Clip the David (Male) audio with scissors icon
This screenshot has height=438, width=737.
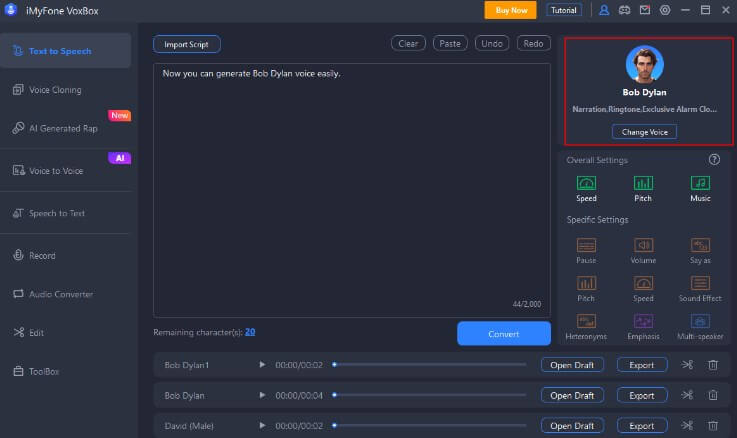(x=687, y=426)
